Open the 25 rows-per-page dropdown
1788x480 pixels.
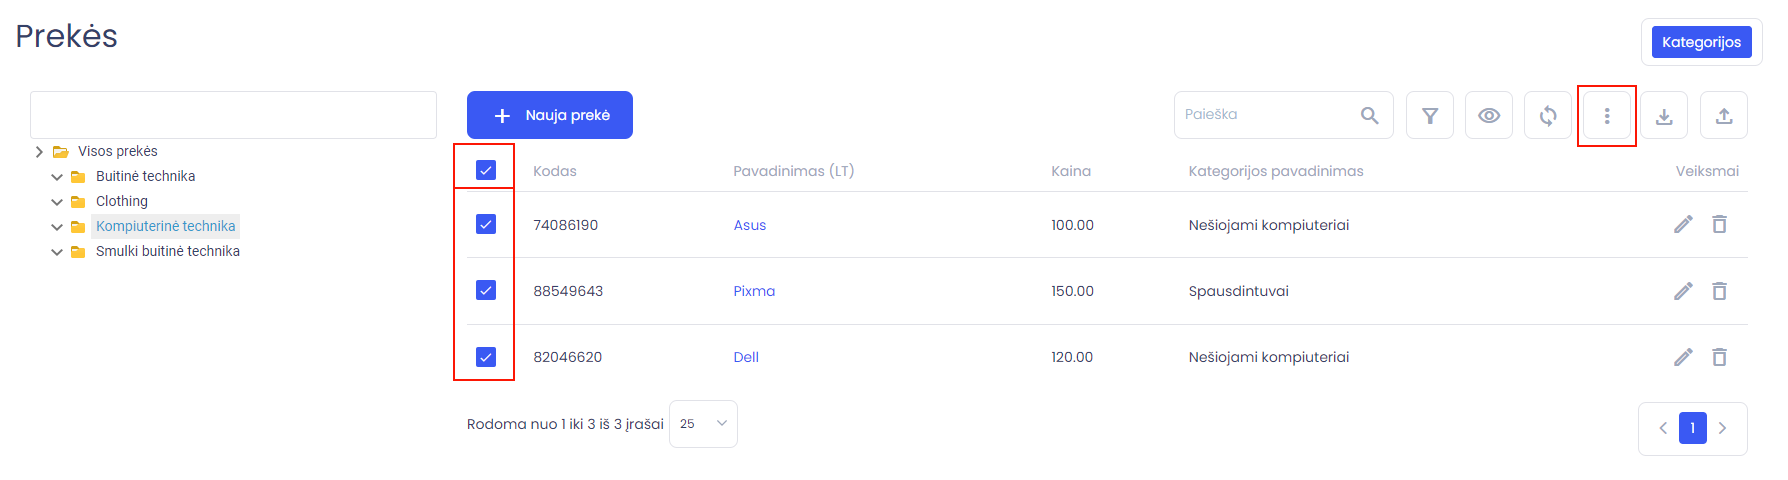pos(703,424)
